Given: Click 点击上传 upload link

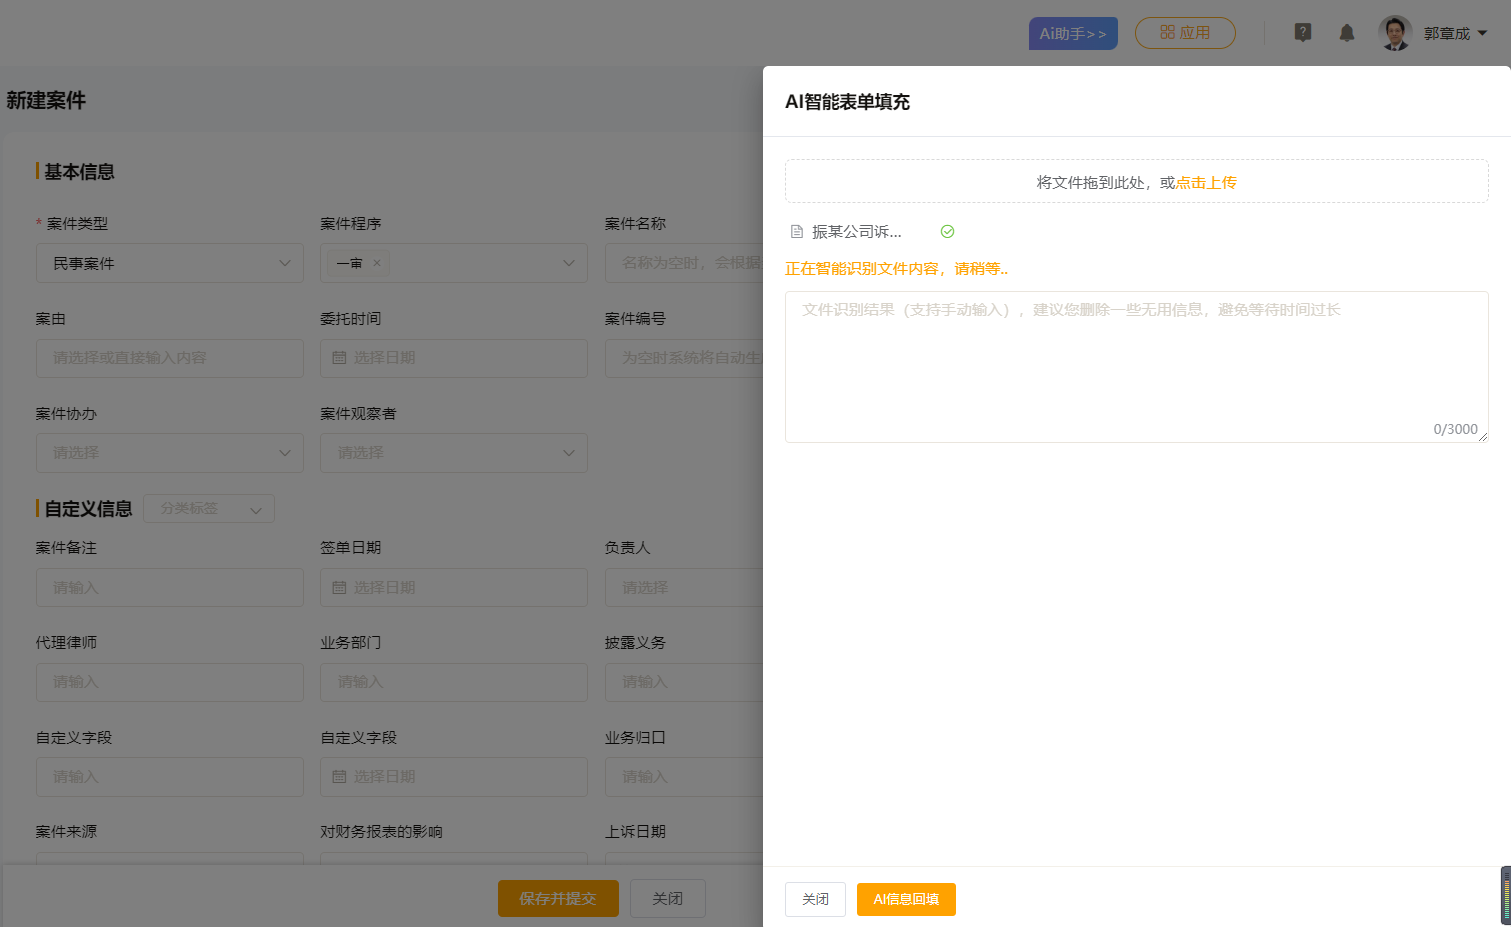Looking at the screenshot, I should point(1206,182).
